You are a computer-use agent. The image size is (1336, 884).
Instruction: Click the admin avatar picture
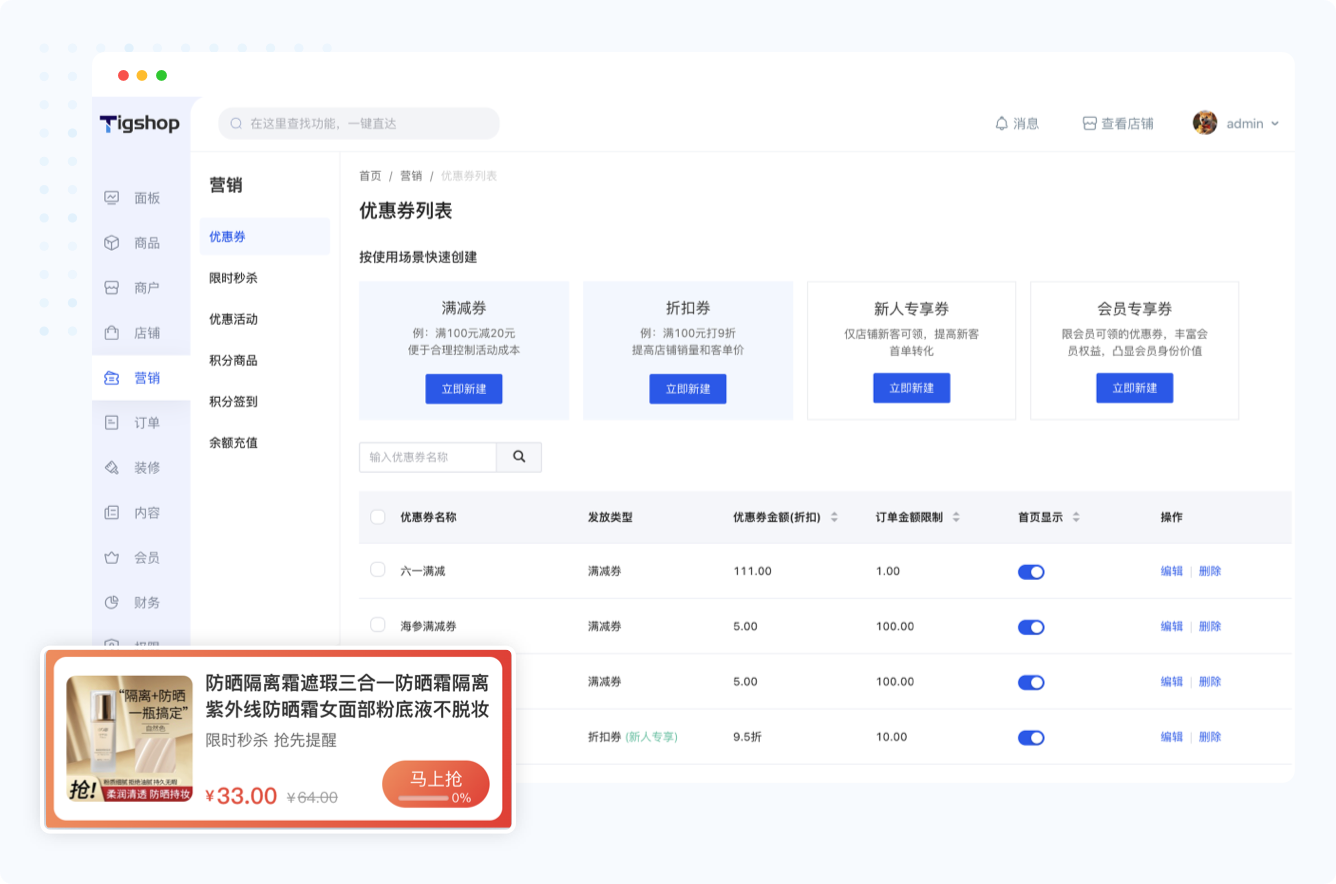click(x=1204, y=123)
